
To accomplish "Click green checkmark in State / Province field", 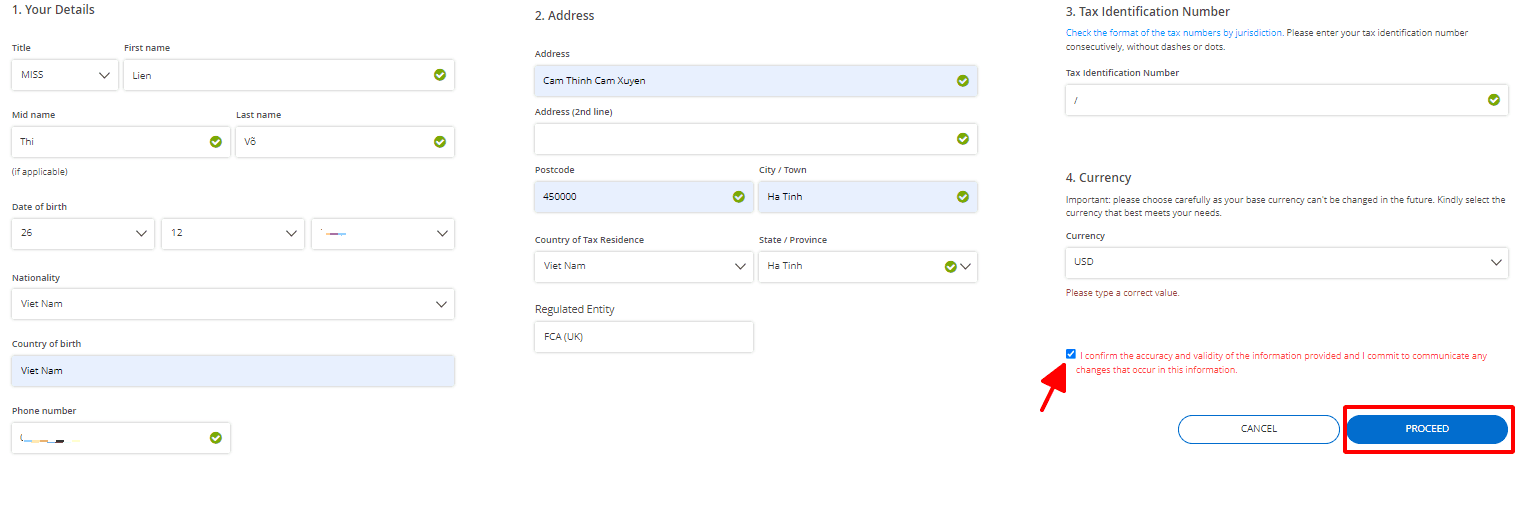I will tap(950, 267).
